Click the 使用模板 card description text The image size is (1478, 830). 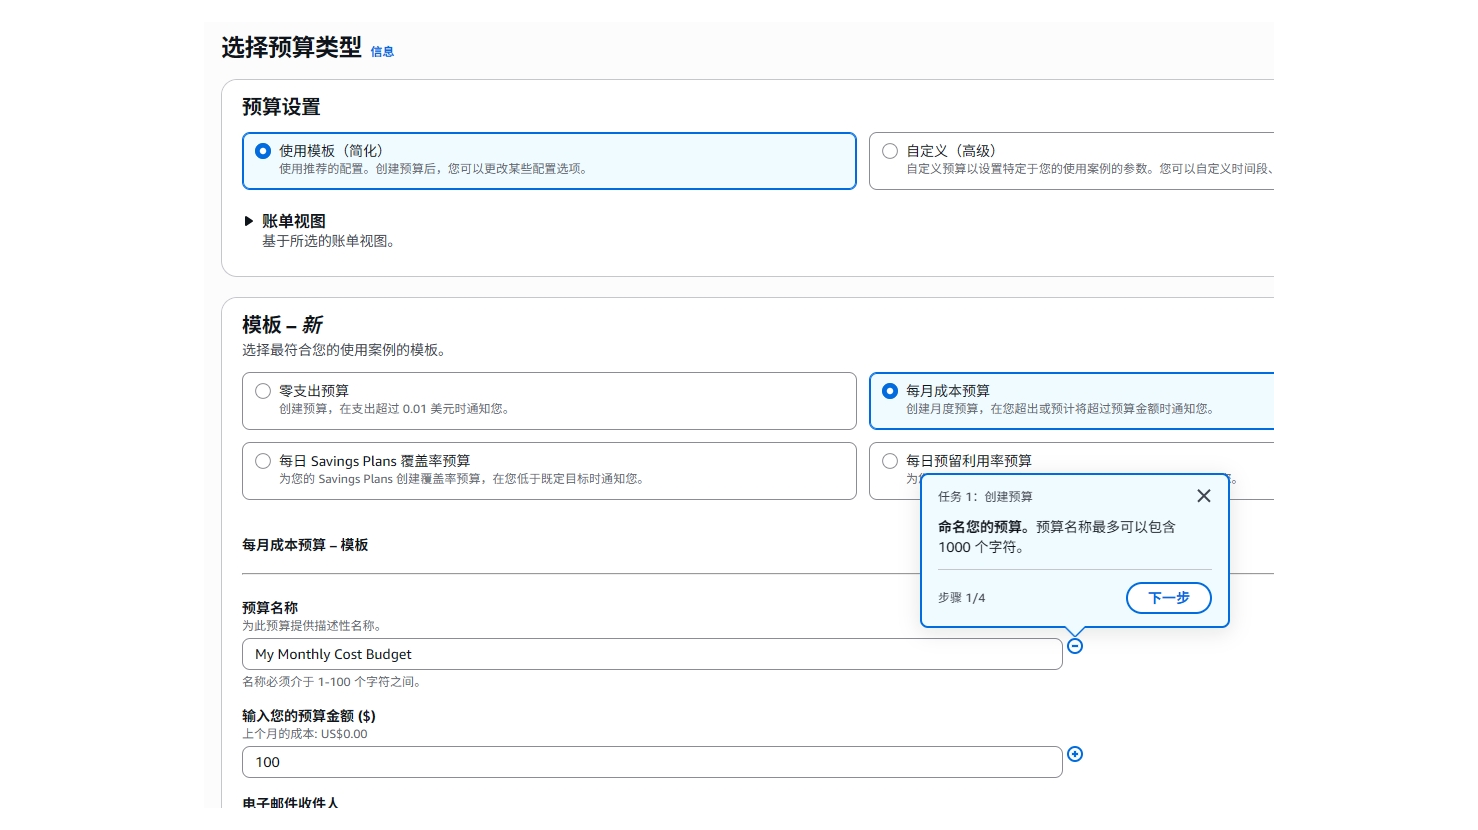point(433,169)
